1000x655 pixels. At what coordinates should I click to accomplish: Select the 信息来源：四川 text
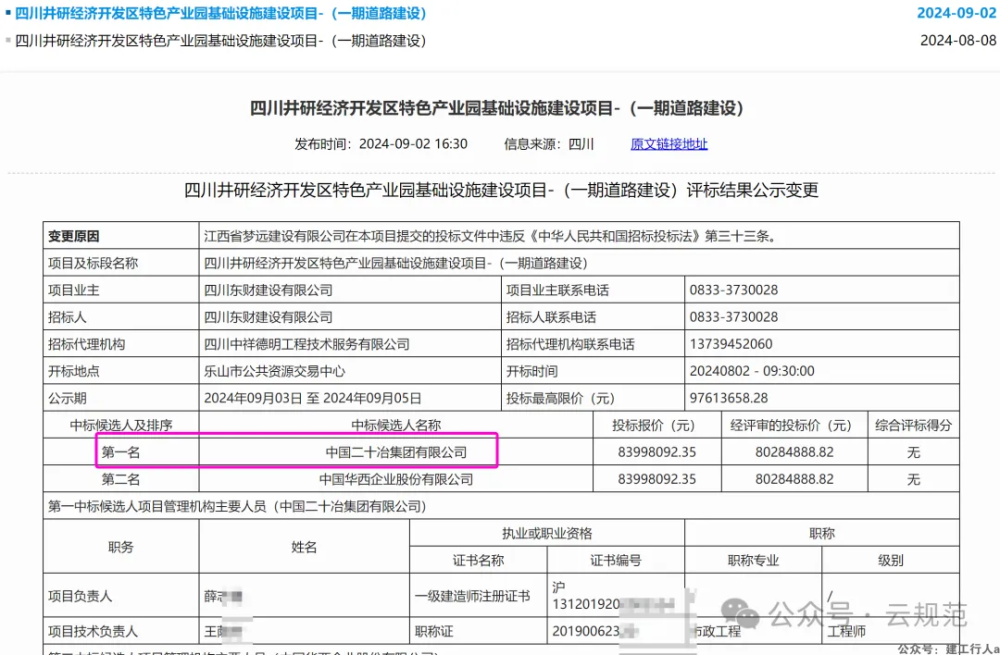pos(548,144)
